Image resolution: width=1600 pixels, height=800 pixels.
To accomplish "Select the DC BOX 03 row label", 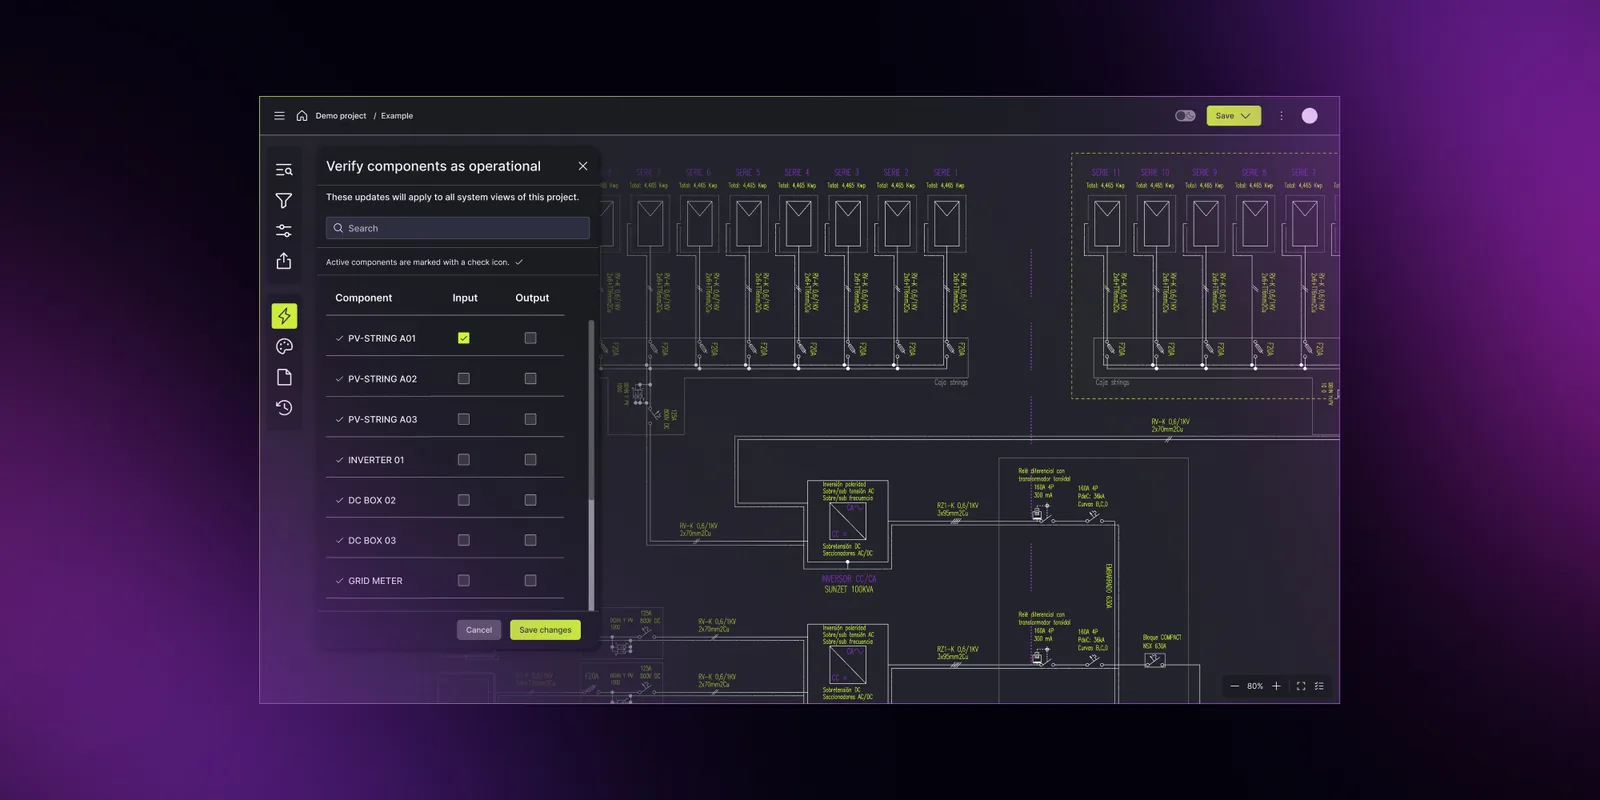I will coord(372,541).
